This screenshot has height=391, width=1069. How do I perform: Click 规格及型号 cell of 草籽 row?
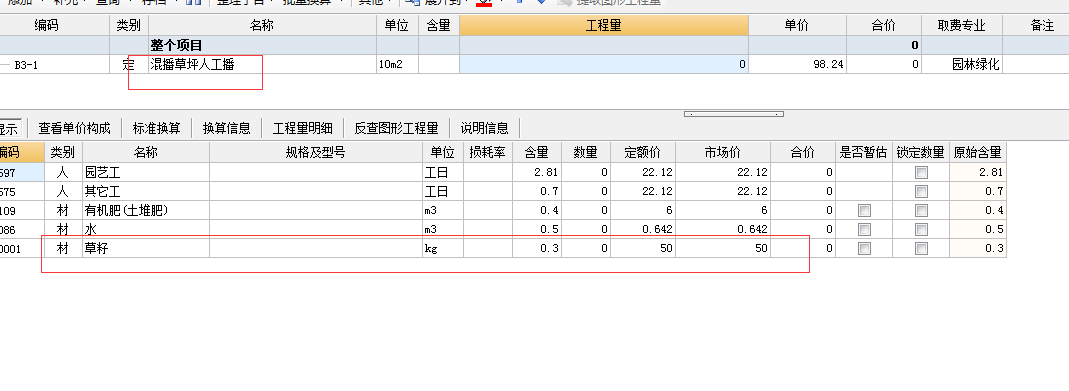click(x=316, y=249)
